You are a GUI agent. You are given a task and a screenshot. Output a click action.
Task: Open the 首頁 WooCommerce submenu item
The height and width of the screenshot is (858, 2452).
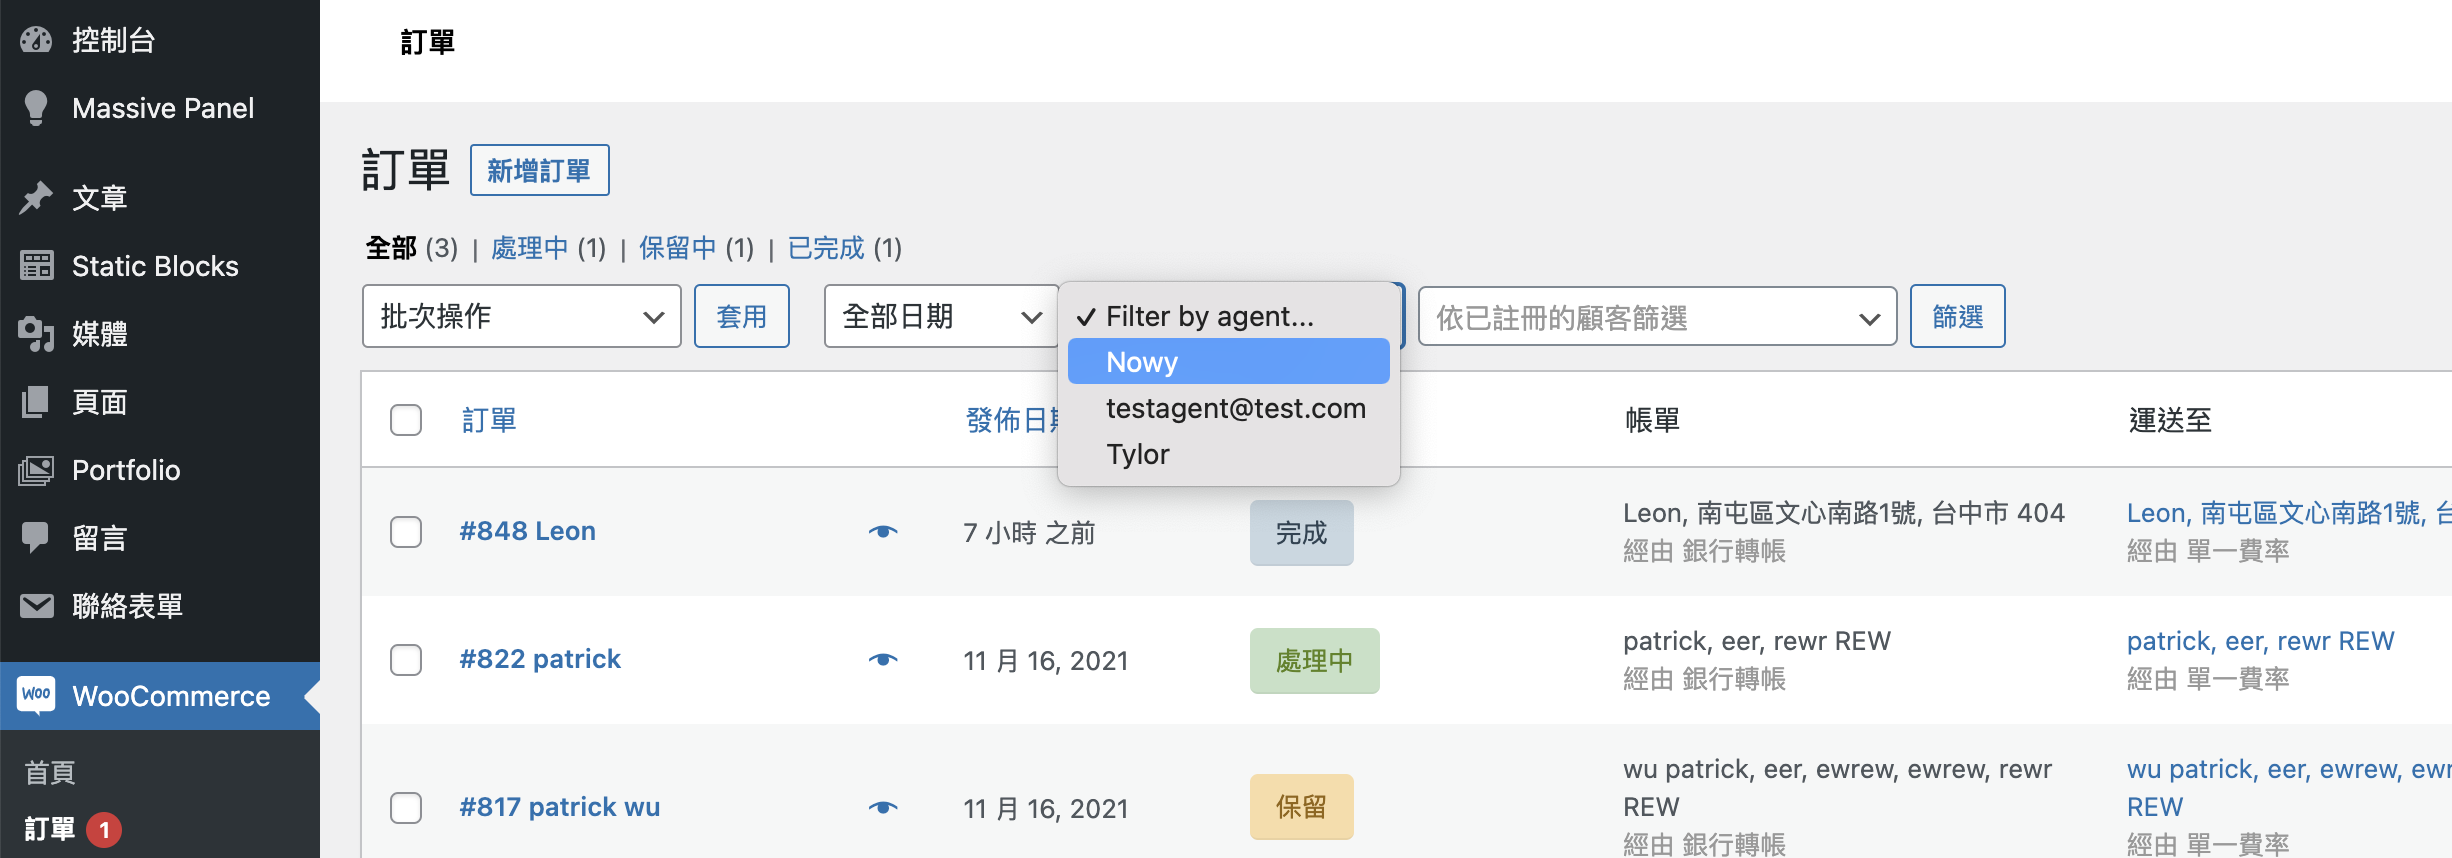coord(50,772)
